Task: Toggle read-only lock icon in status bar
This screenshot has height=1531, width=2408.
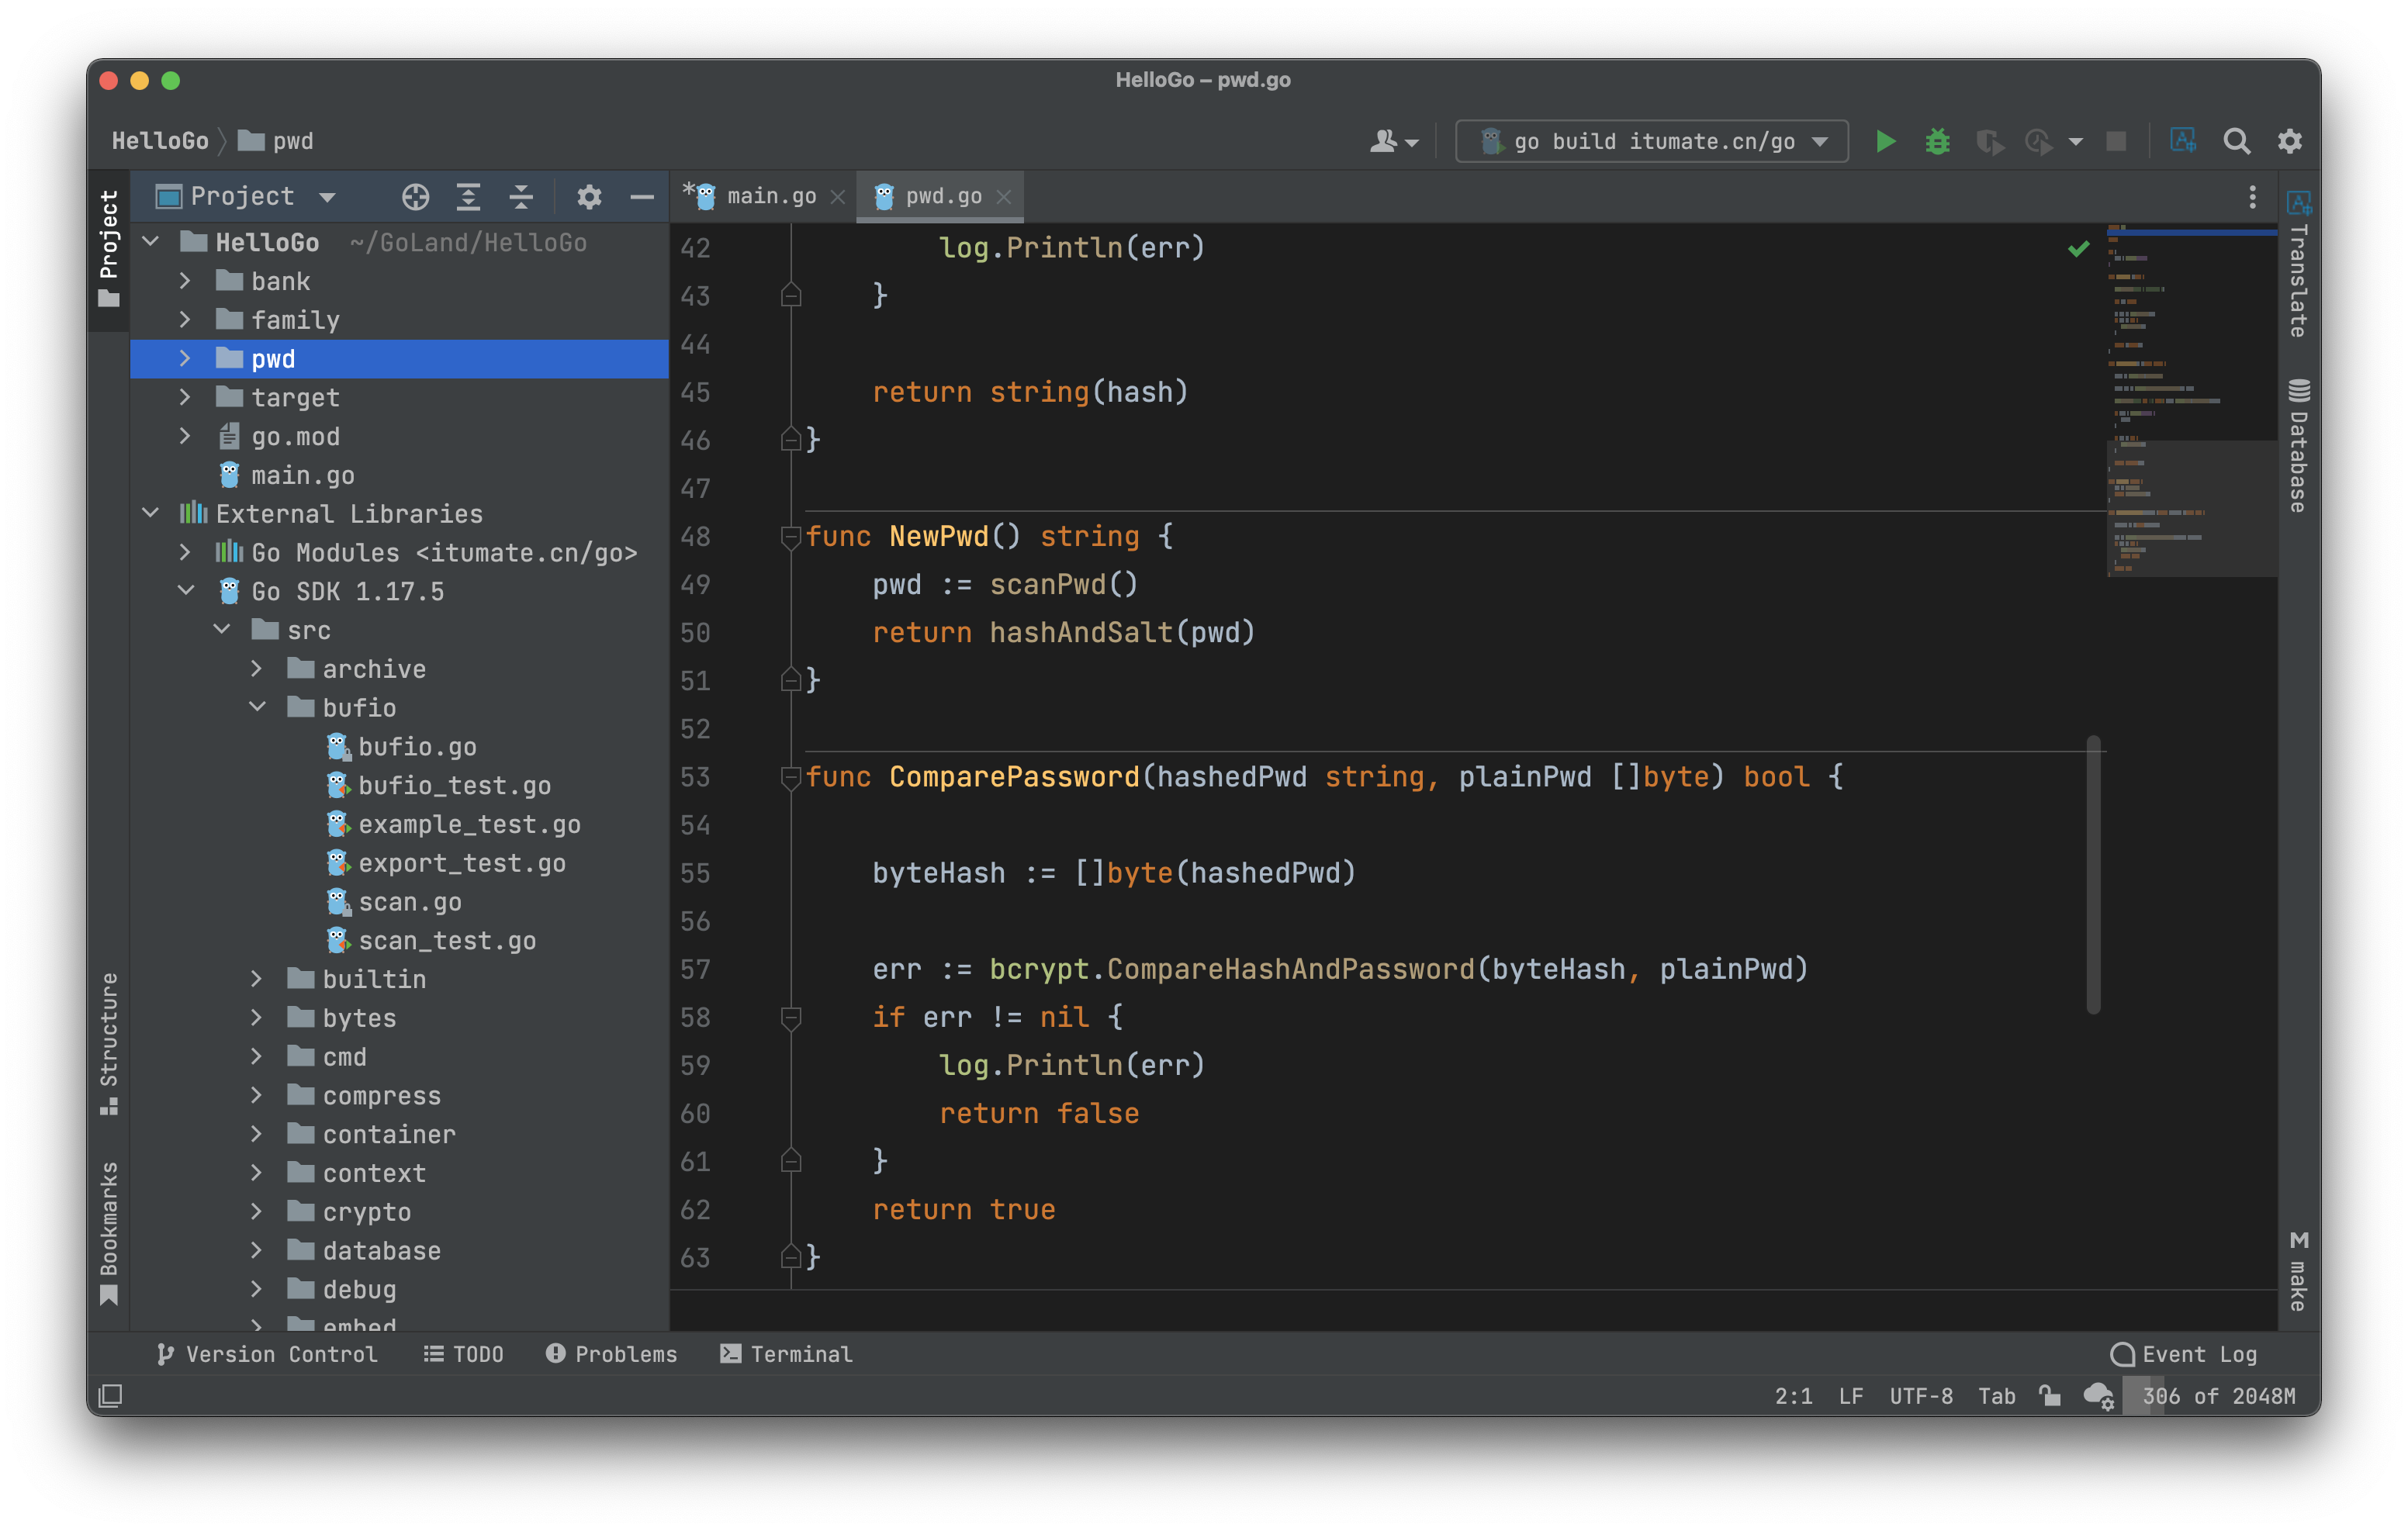Action: pos(2049,1395)
